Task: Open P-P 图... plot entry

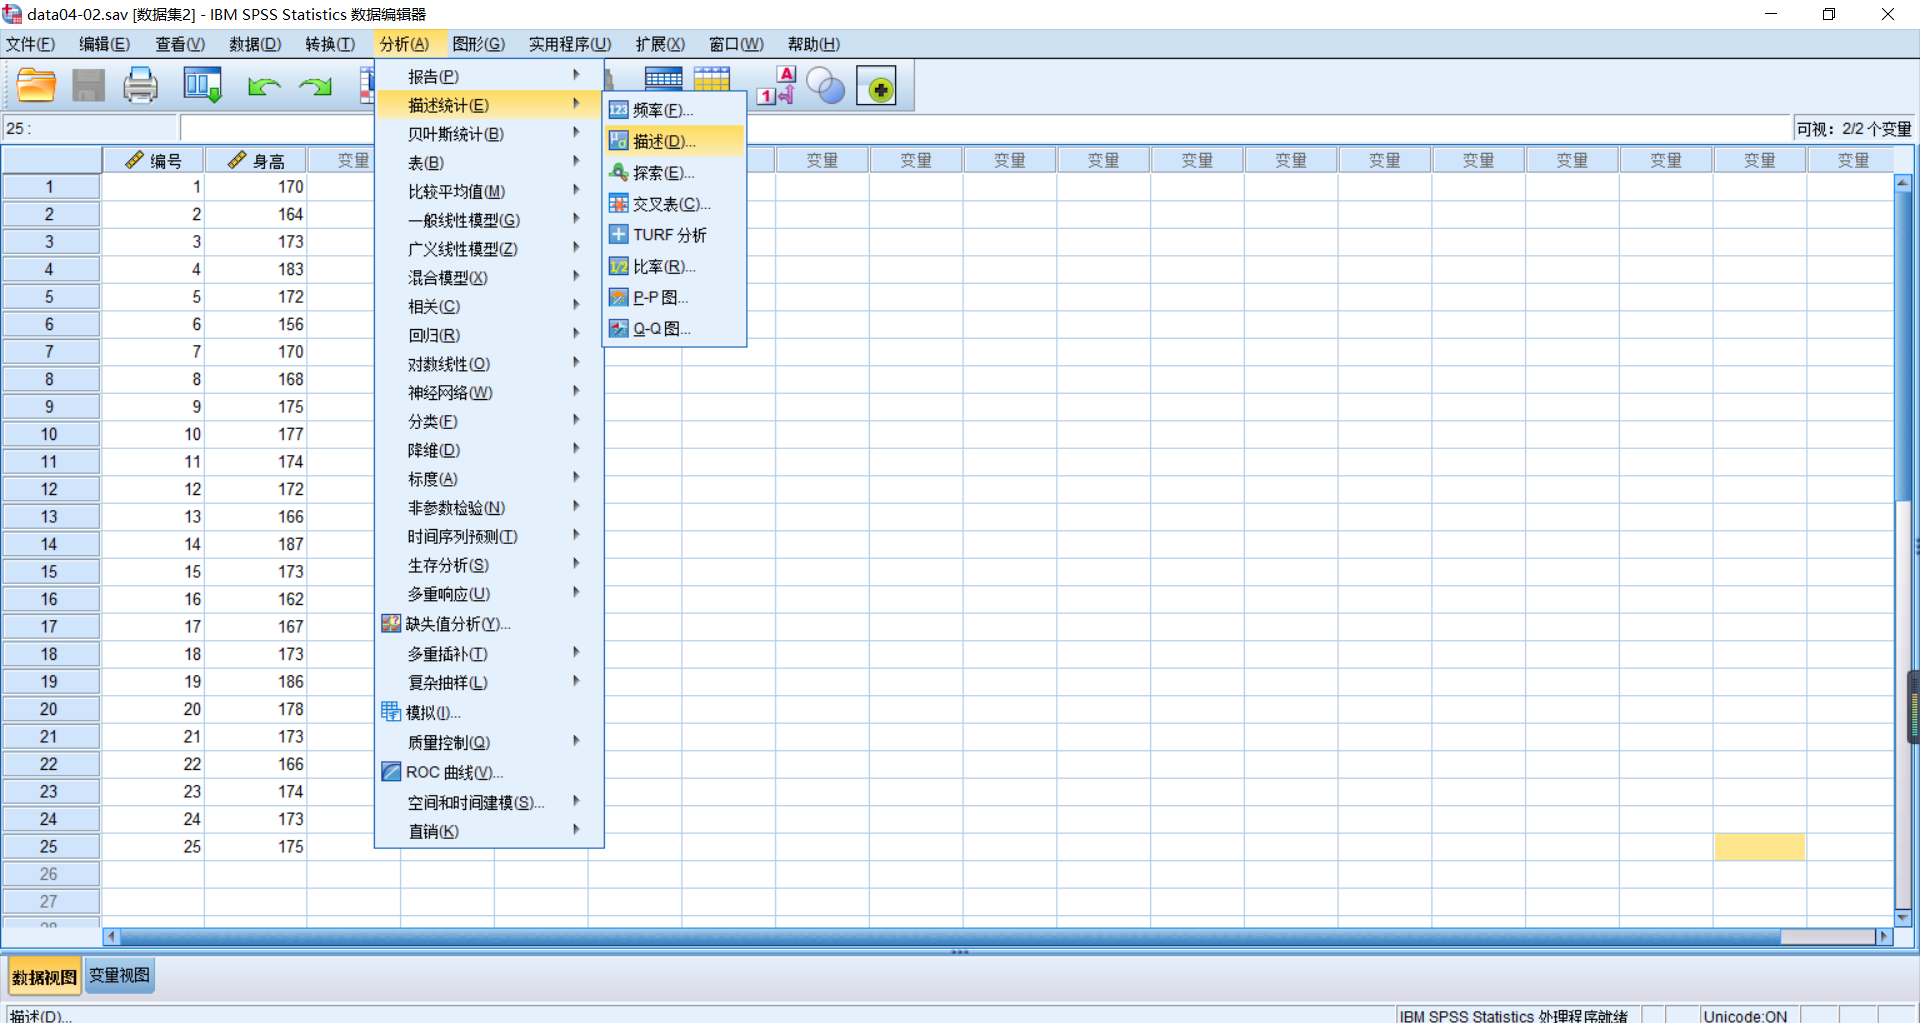Action: [x=674, y=298]
